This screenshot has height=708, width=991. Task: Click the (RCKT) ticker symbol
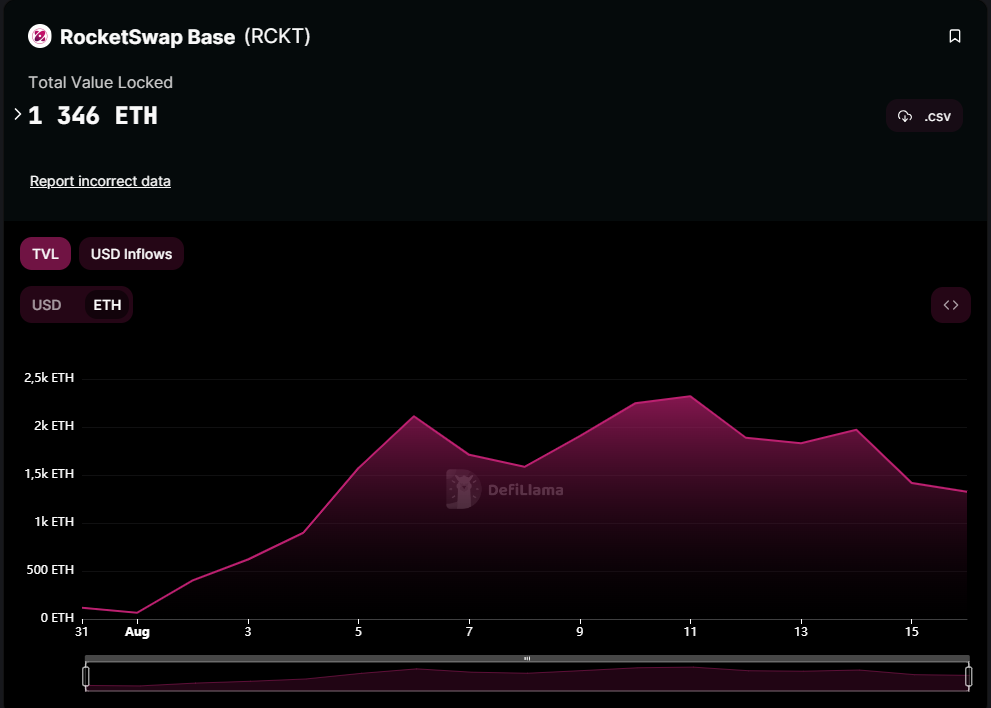point(277,37)
